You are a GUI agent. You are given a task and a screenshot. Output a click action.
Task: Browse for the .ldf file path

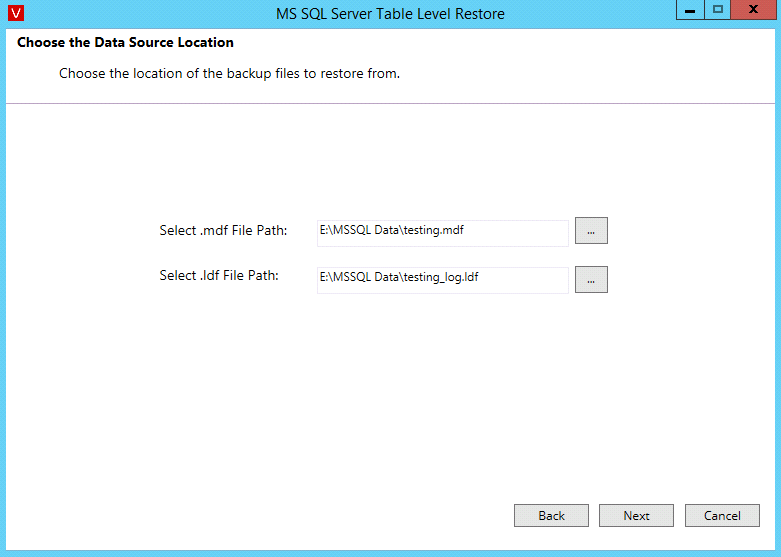click(591, 279)
